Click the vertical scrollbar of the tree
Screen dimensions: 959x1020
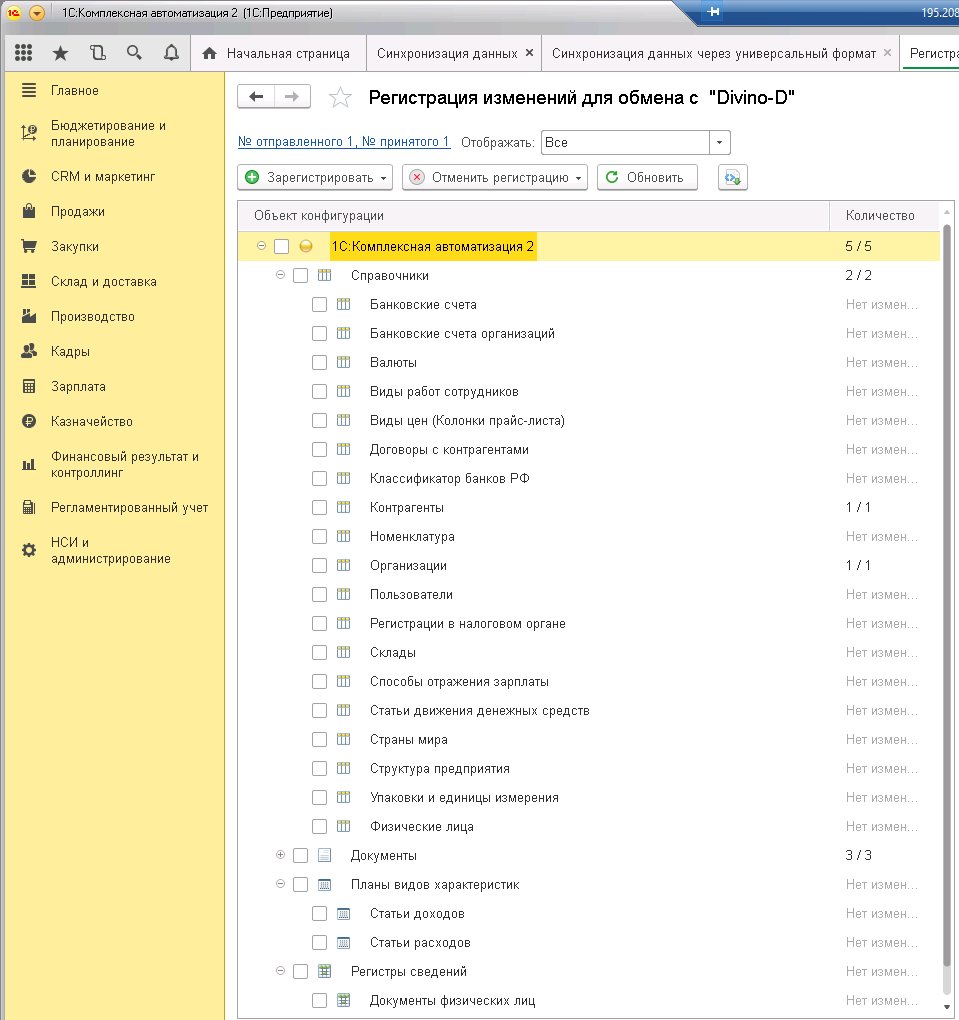[947, 595]
